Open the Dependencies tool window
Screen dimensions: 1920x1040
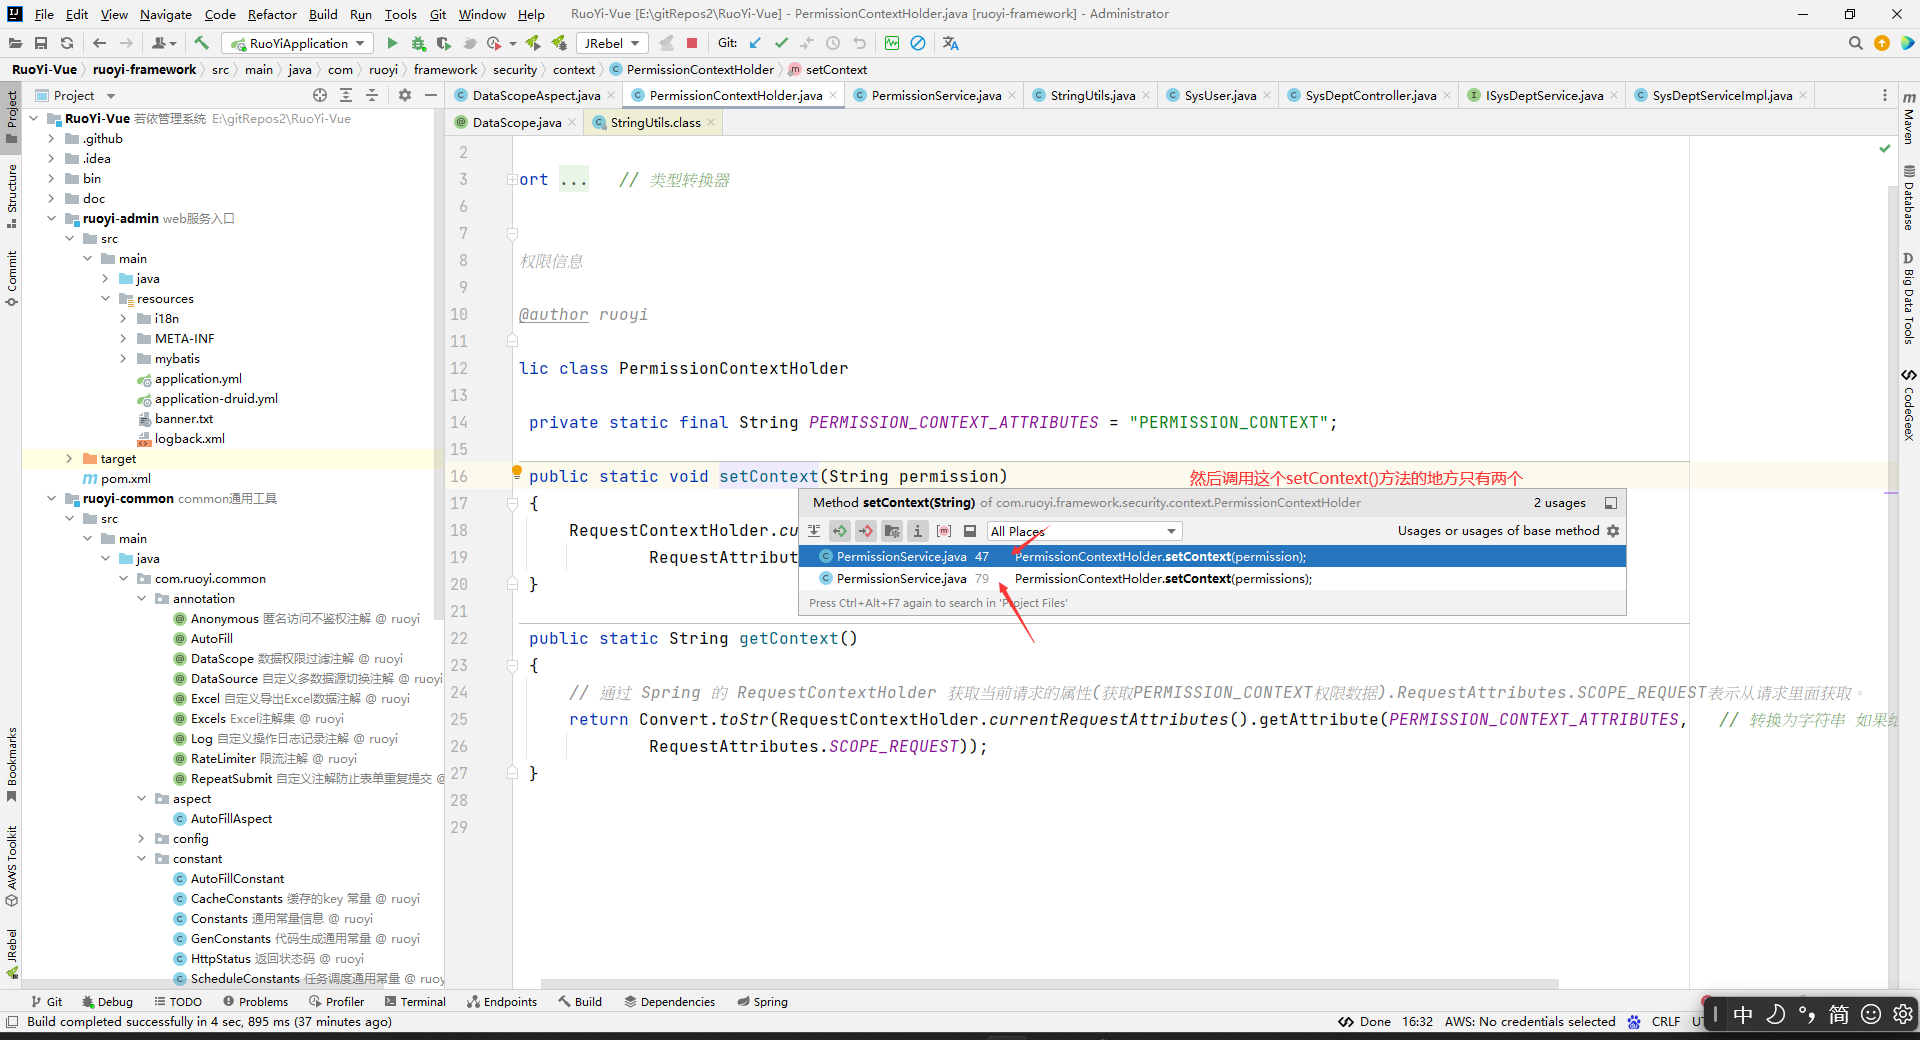pyautogui.click(x=669, y=1001)
